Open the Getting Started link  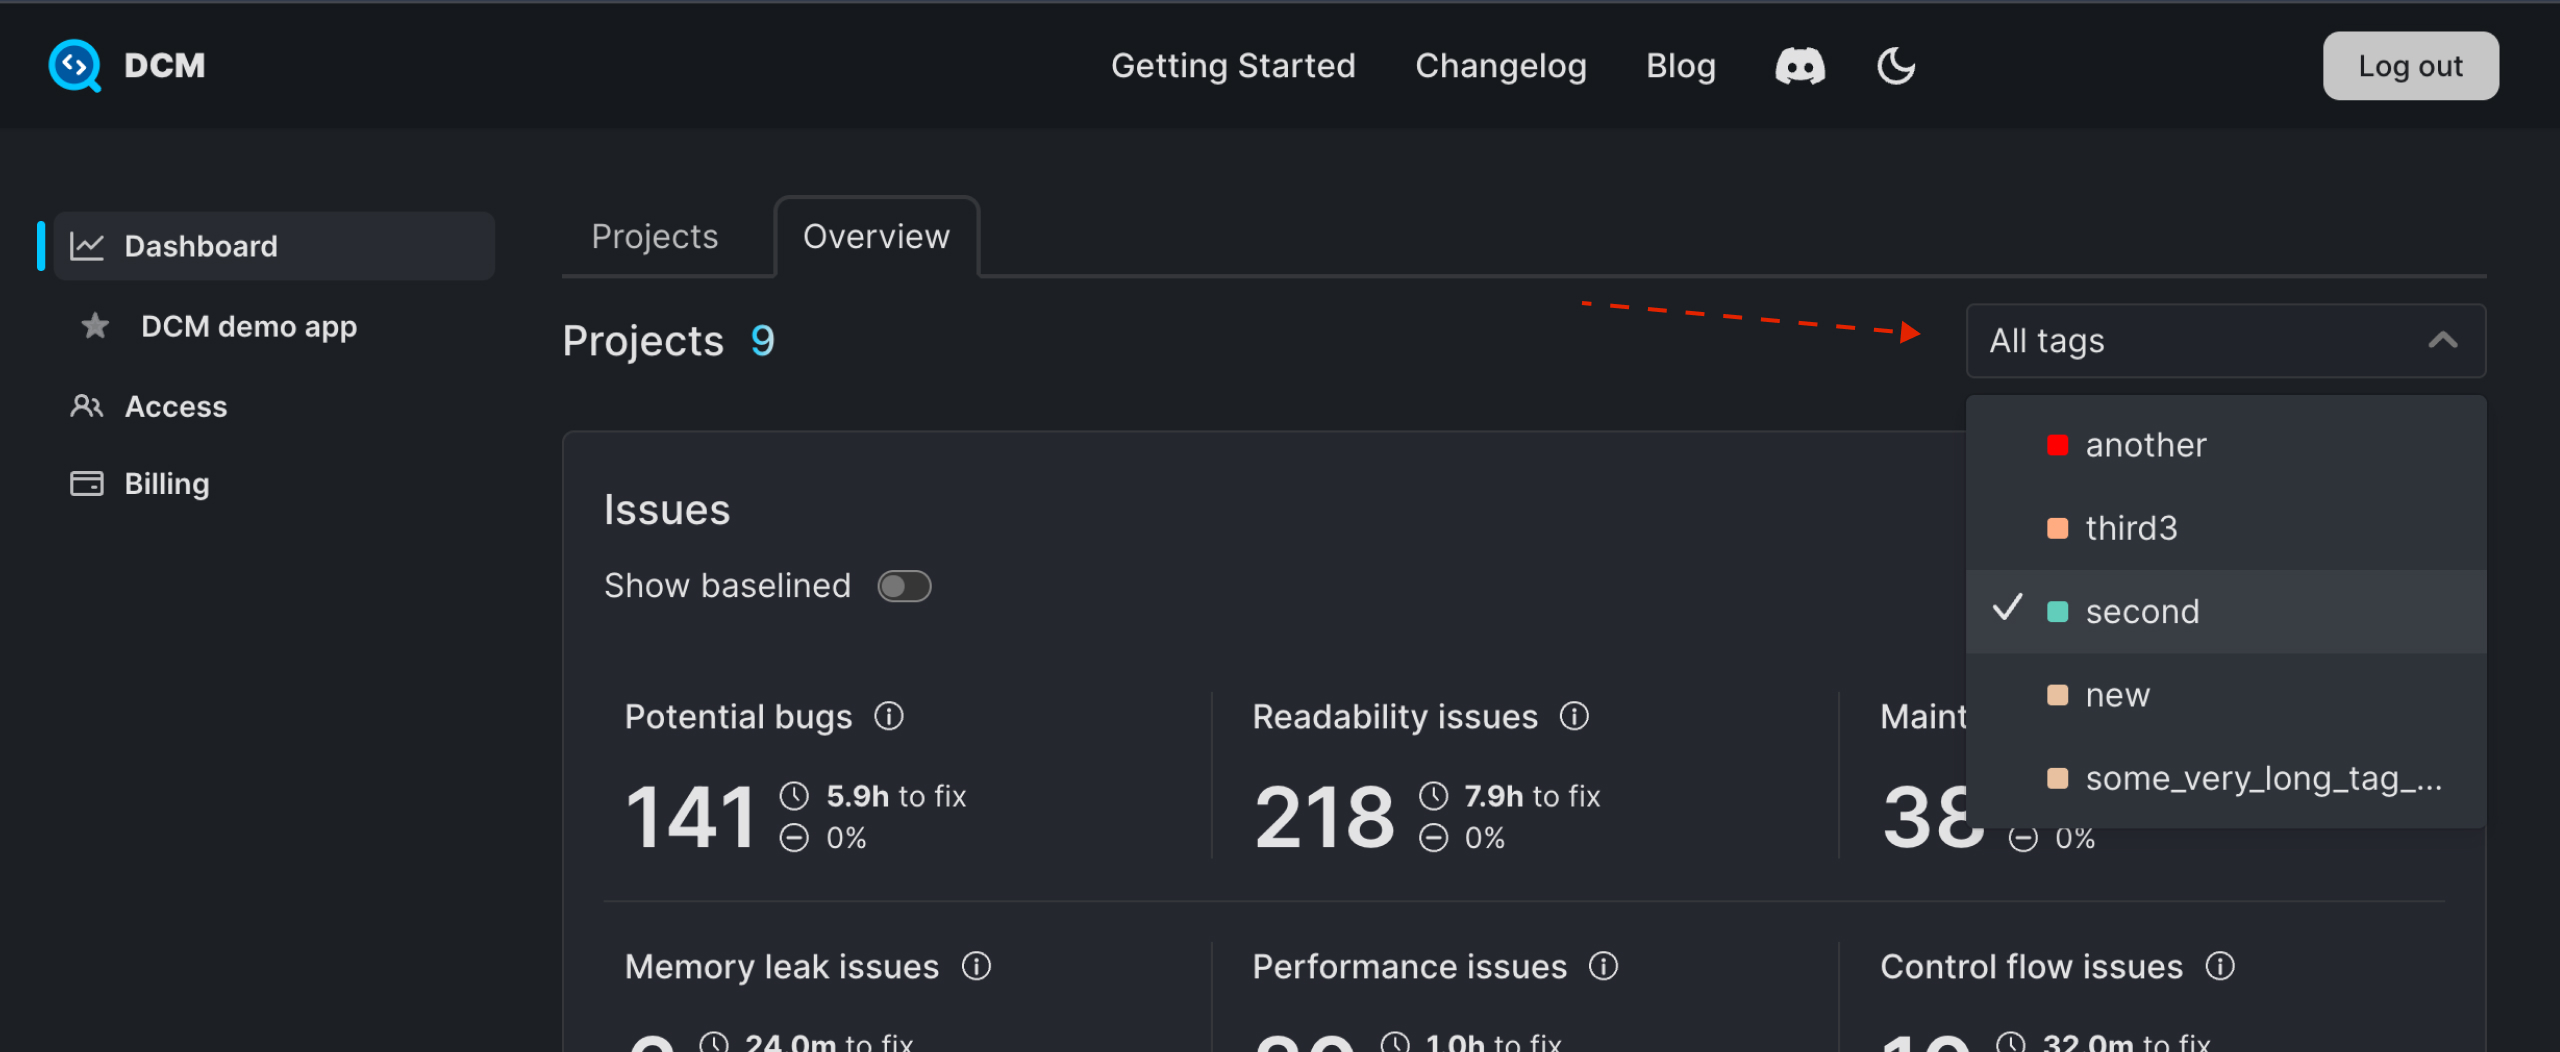(1232, 66)
